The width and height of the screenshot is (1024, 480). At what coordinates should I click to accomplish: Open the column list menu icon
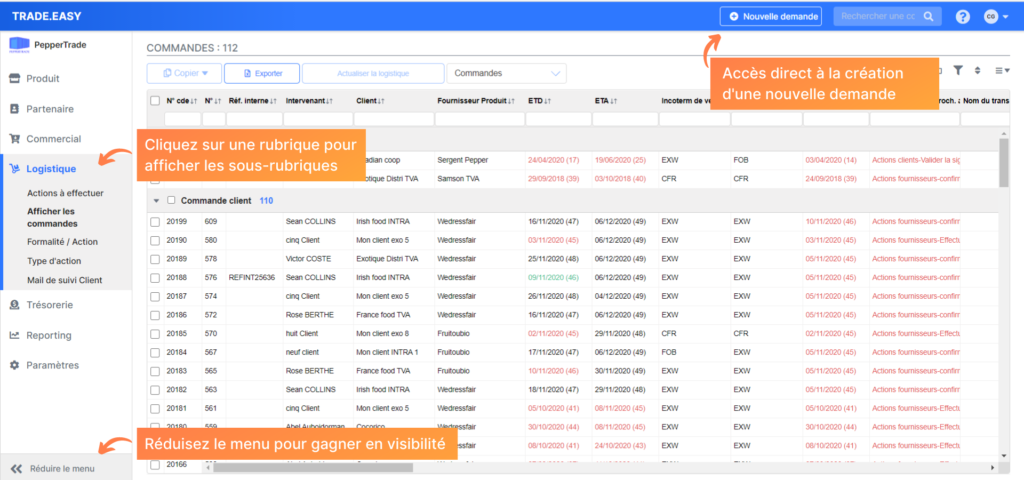pos(1002,71)
